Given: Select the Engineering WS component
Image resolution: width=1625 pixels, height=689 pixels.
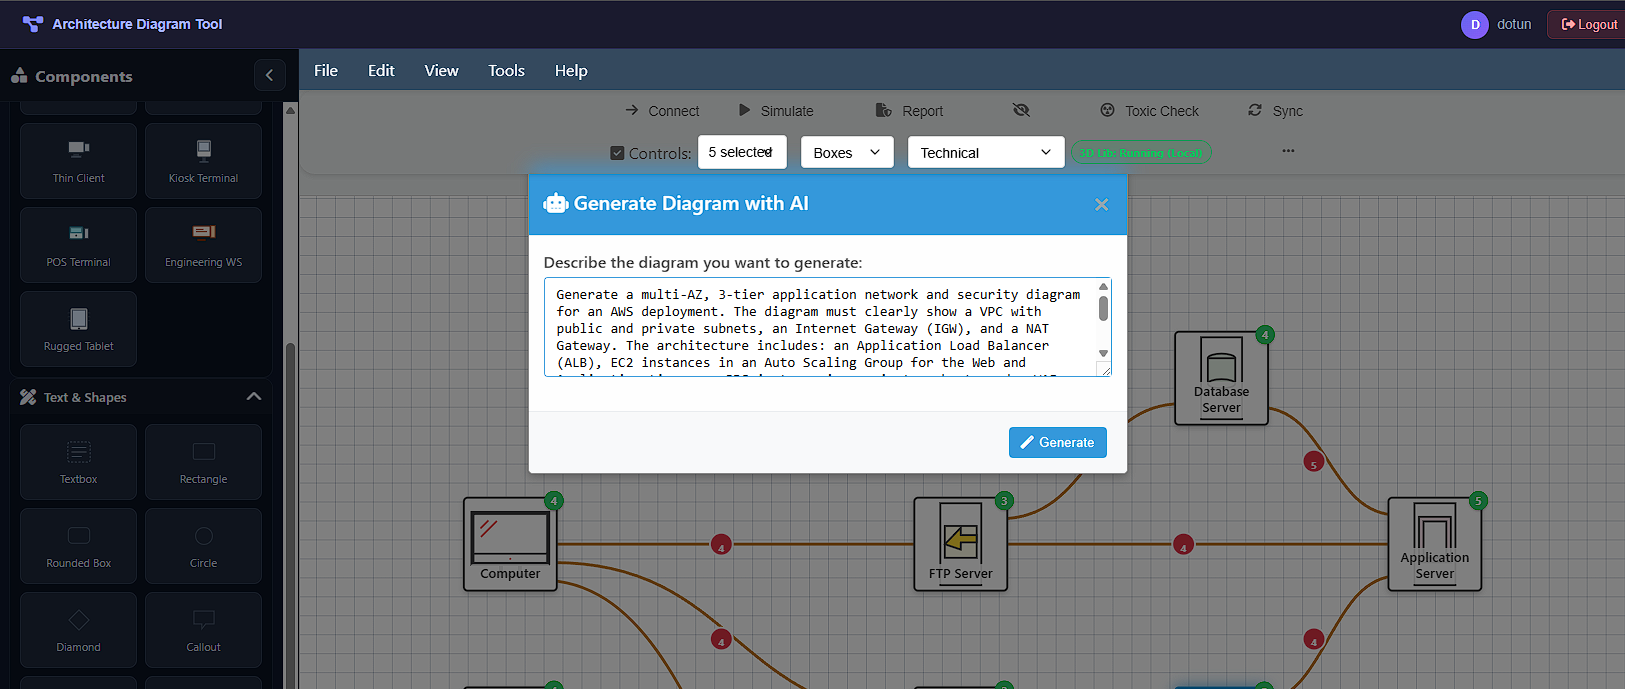Looking at the screenshot, I should (x=203, y=245).
